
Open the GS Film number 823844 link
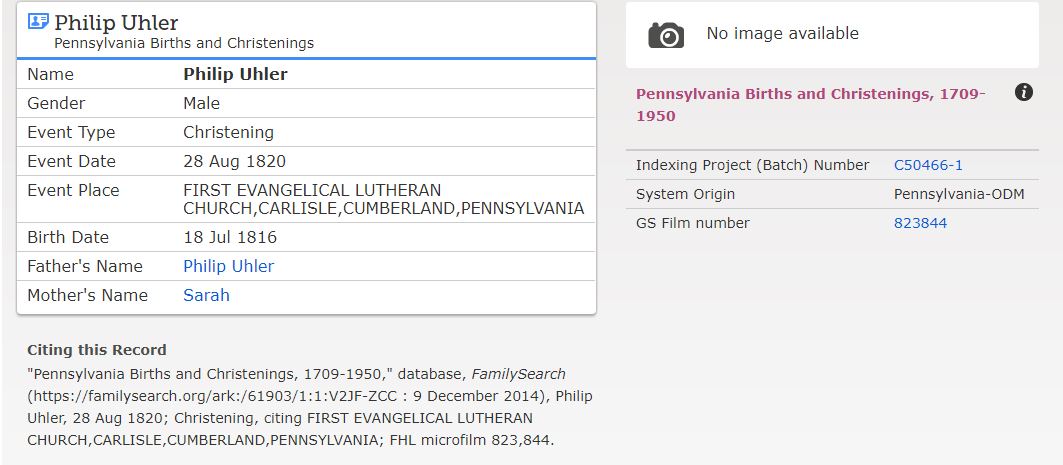click(920, 223)
